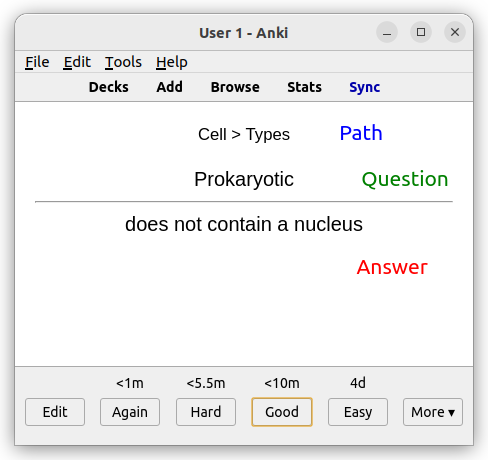Screen dimensions: 488x460
Task: Open the Stats view
Action: [304, 87]
